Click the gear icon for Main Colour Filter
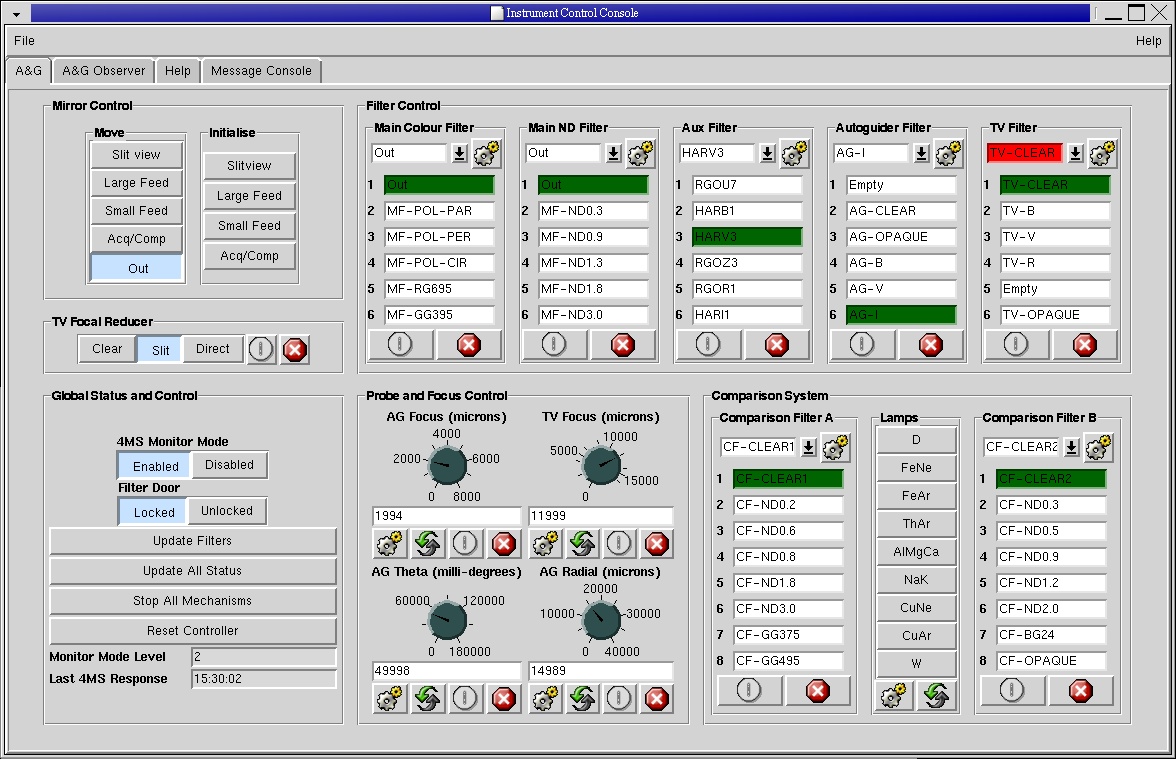 487,153
